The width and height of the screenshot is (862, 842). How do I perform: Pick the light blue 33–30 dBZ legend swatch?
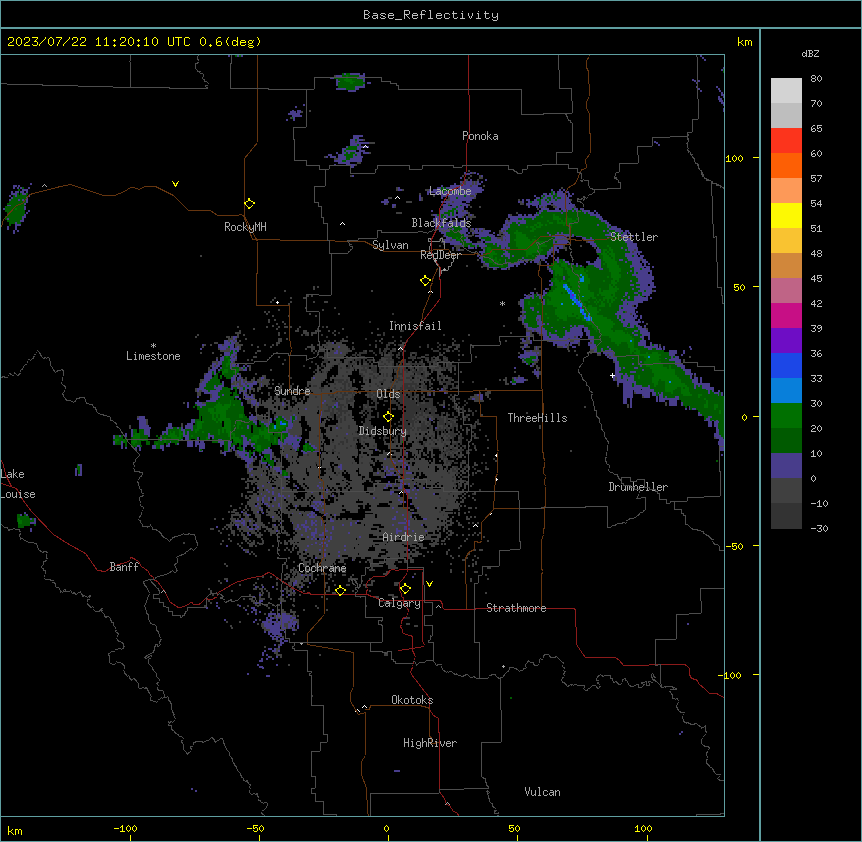pos(786,391)
